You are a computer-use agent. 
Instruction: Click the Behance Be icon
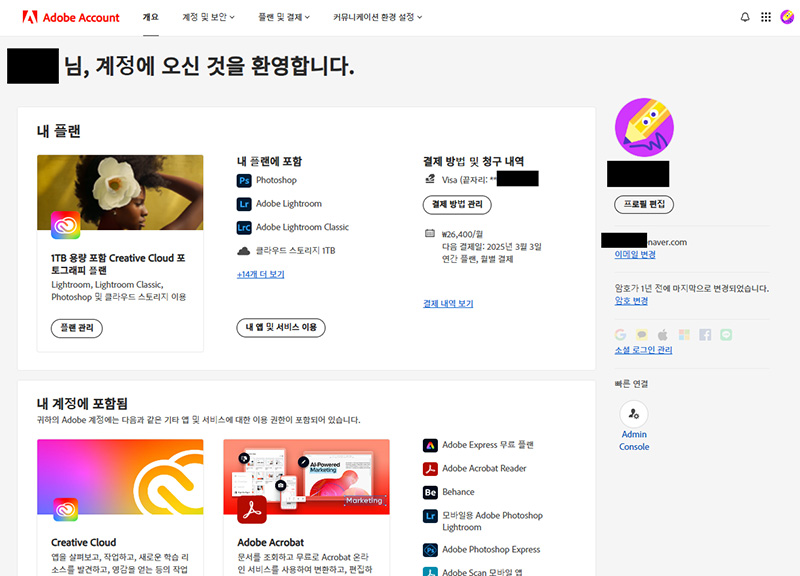click(430, 492)
